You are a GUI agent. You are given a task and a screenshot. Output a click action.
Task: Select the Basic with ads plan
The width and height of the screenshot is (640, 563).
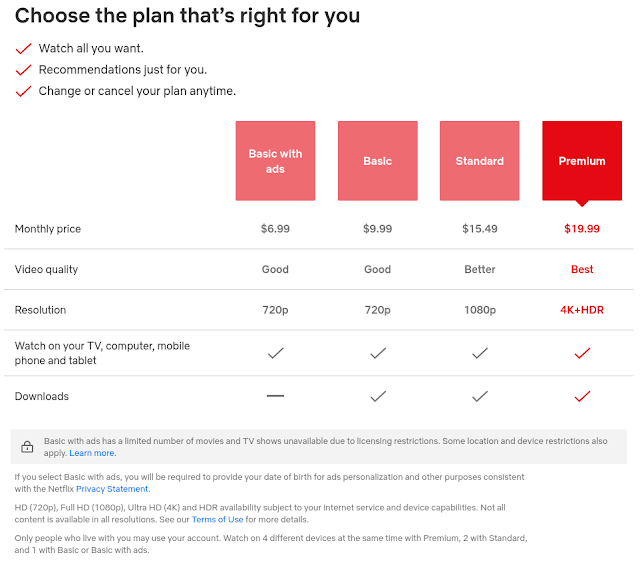275,160
